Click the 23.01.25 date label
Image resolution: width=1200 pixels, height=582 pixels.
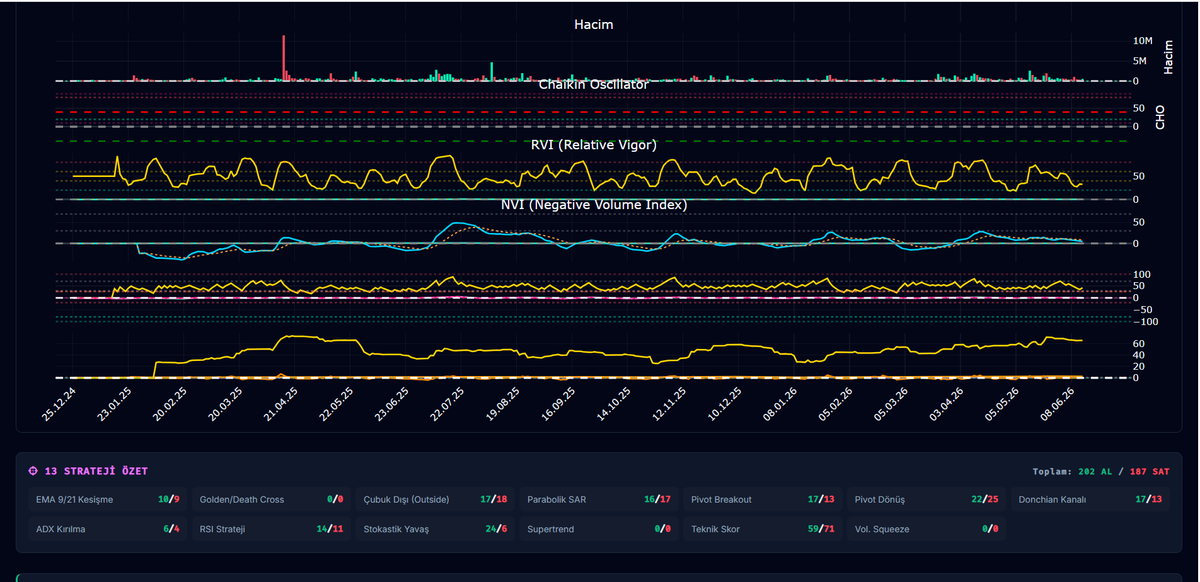click(115, 405)
